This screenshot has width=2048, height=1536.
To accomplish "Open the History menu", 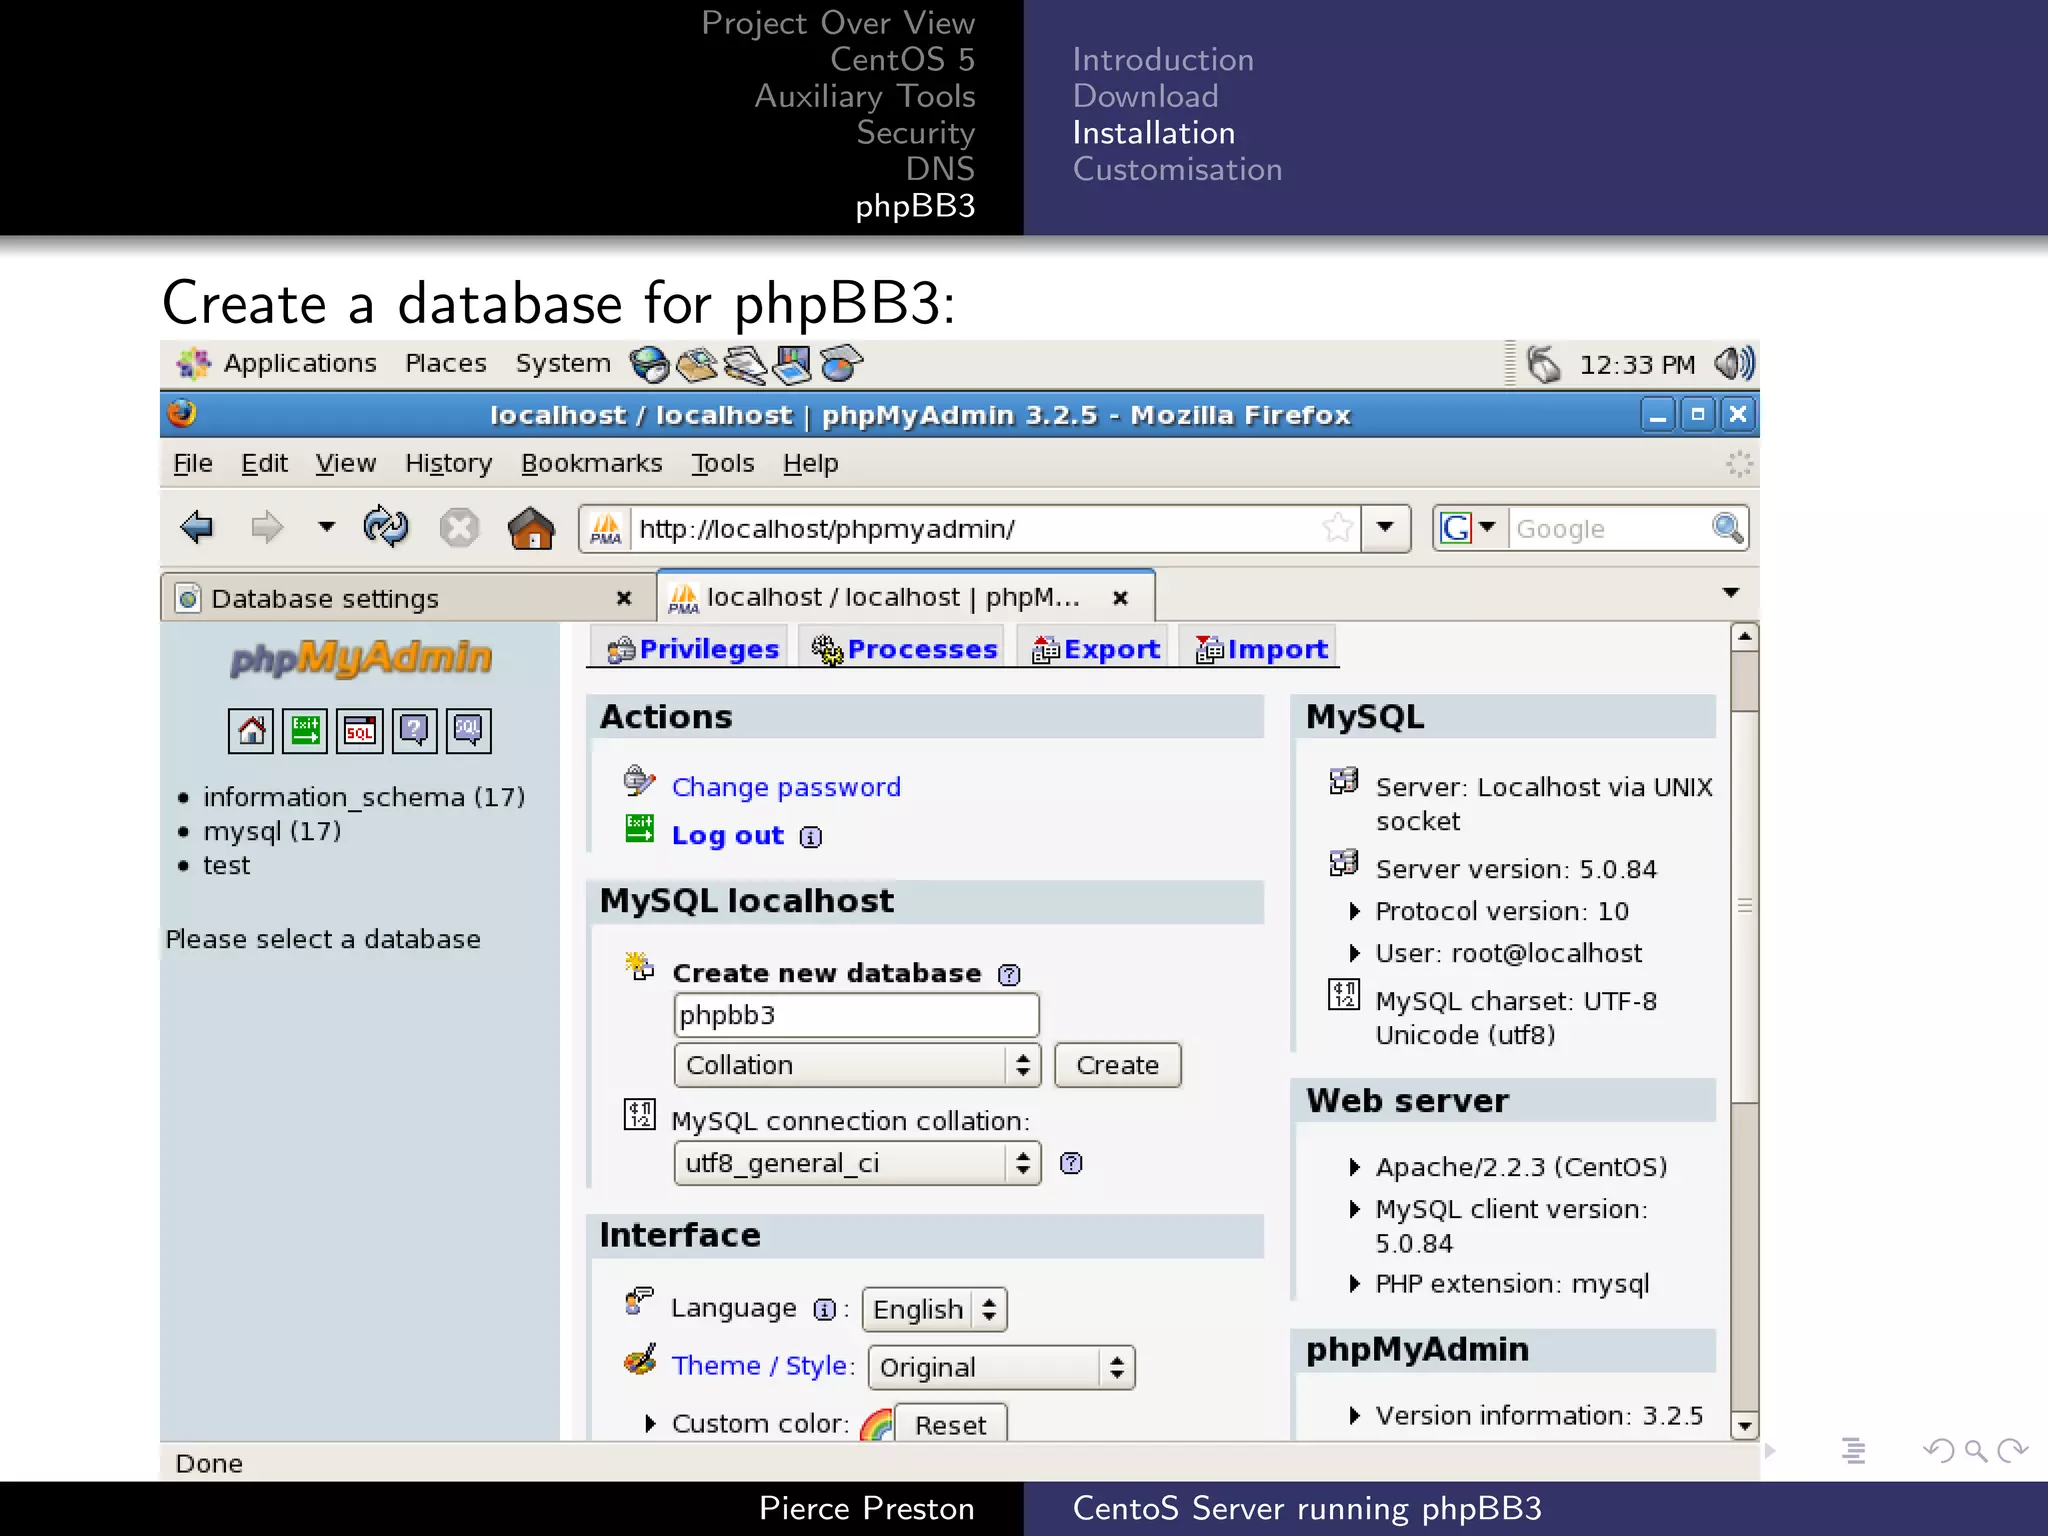I will point(448,463).
